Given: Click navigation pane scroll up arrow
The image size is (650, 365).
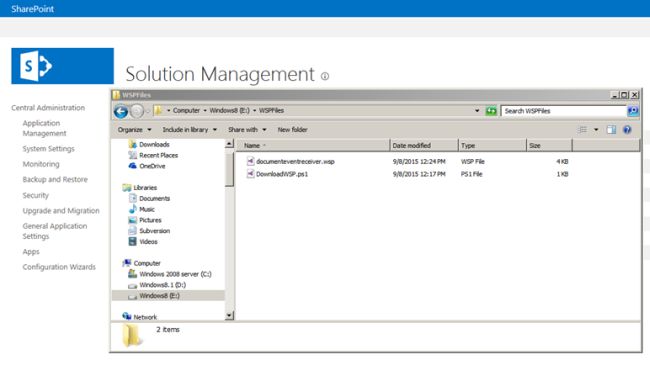Looking at the screenshot, I should [x=229, y=144].
